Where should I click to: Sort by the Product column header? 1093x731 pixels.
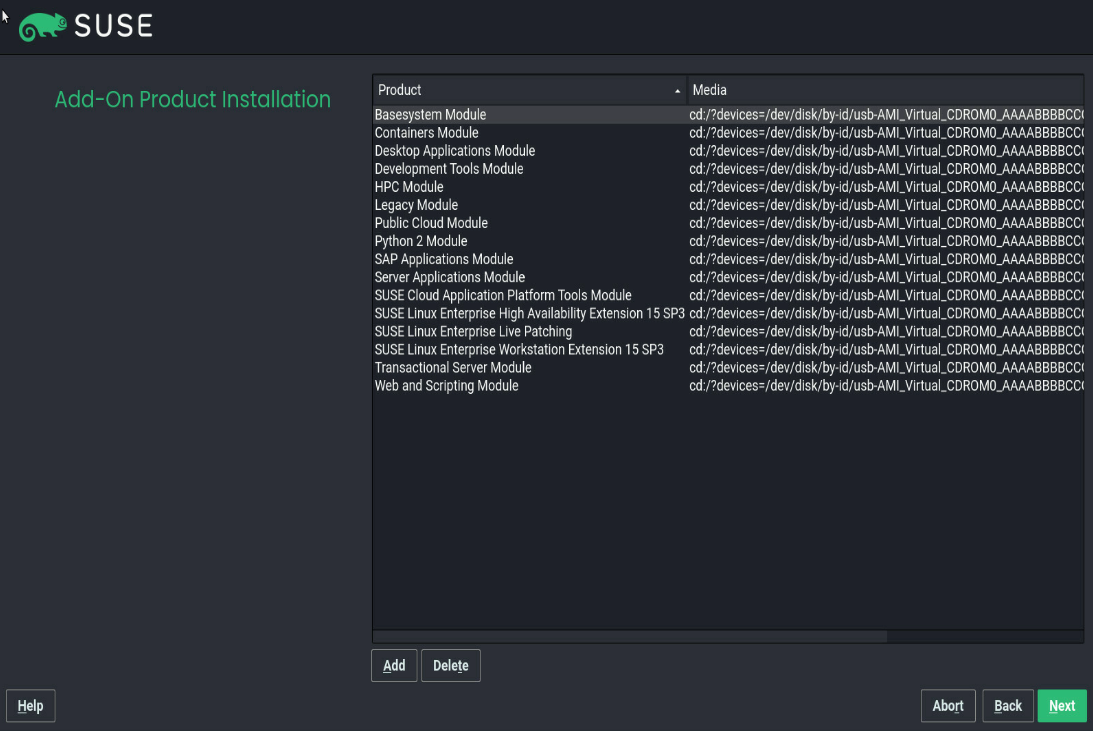(x=530, y=90)
